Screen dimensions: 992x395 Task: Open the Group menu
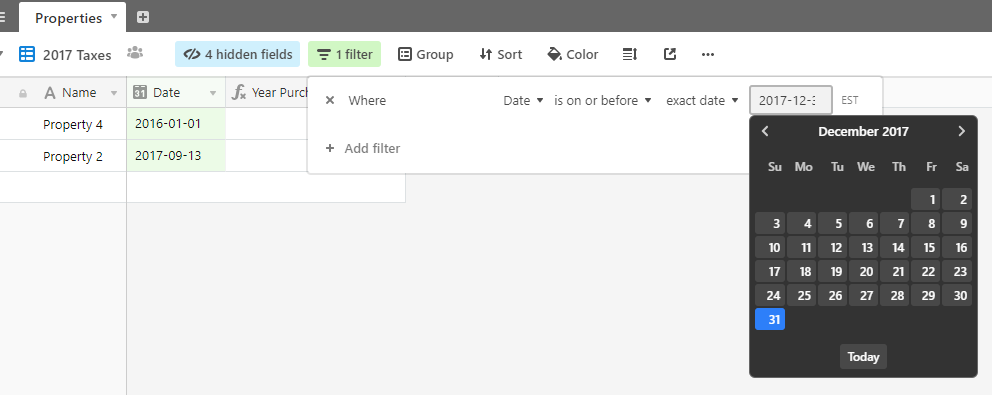[425, 54]
